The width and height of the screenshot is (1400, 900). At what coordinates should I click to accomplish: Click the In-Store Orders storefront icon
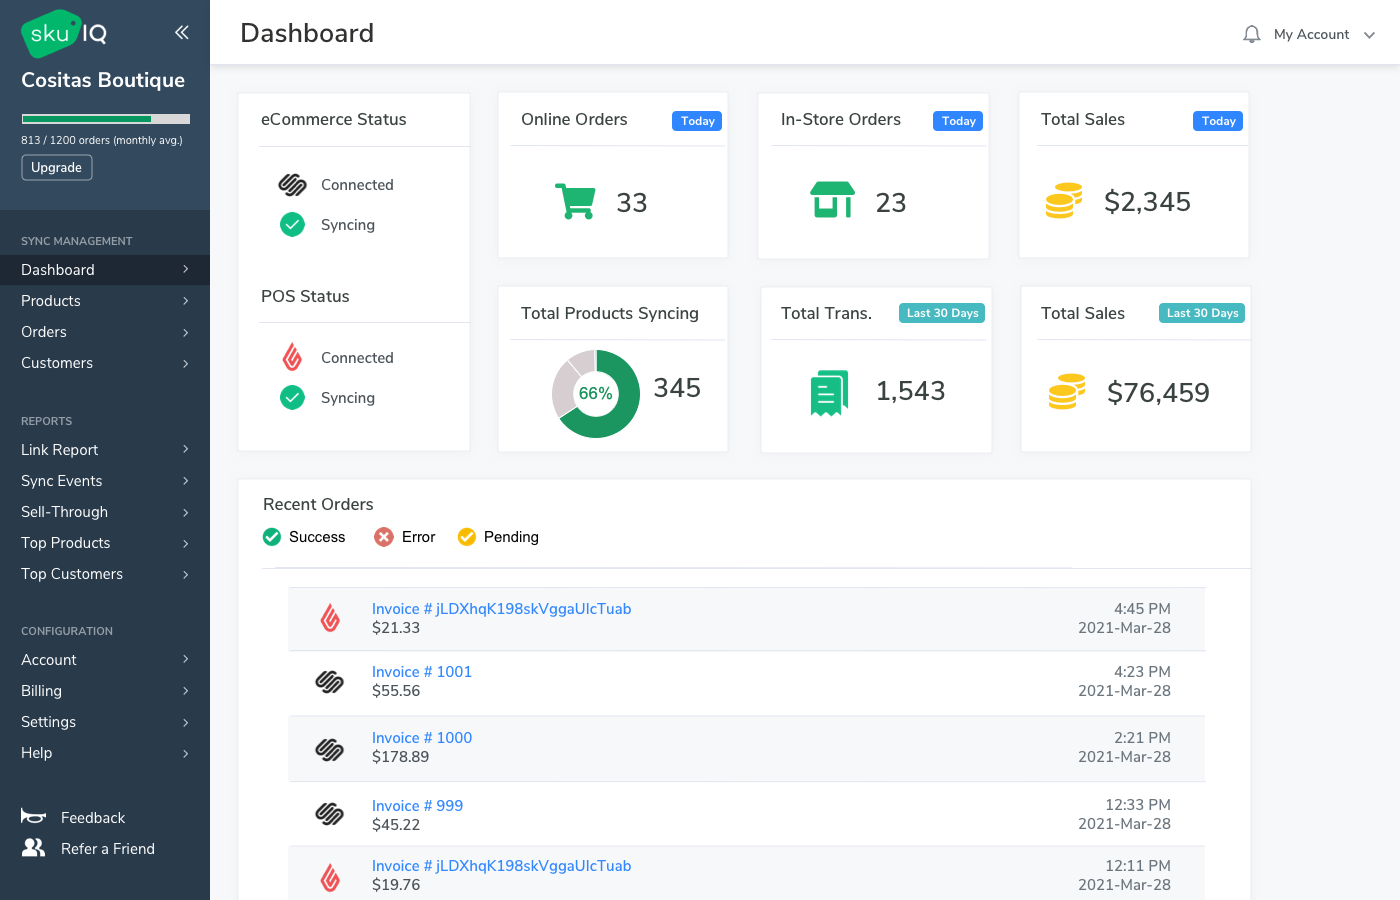[832, 200]
